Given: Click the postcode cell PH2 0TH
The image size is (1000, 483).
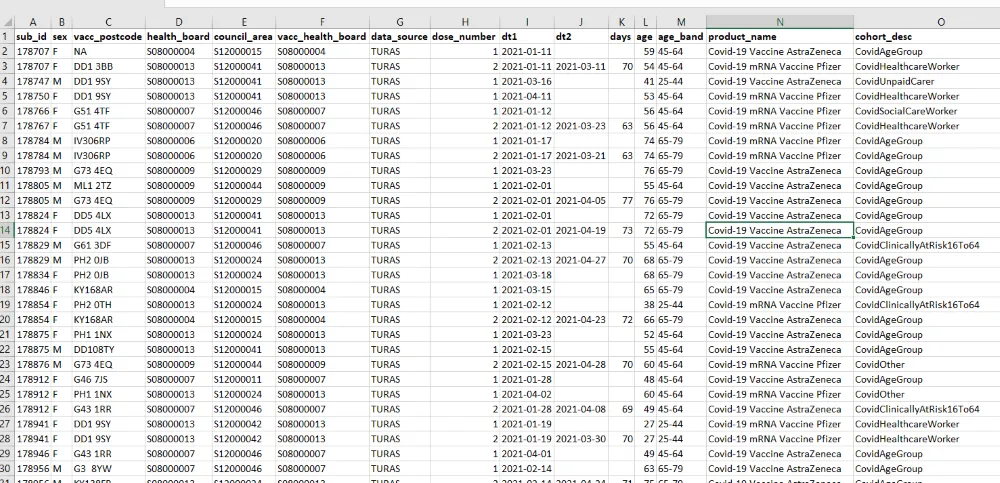Looking at the screenshot, I should click(x=92, y=304).
